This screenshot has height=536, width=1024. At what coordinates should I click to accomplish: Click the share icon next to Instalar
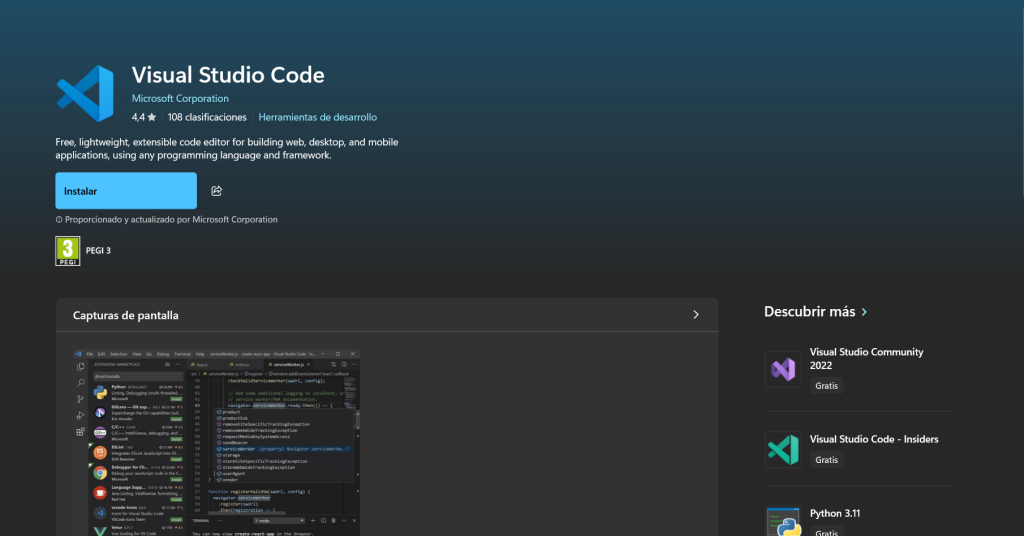pyautogui.click(x=216, y=191)
